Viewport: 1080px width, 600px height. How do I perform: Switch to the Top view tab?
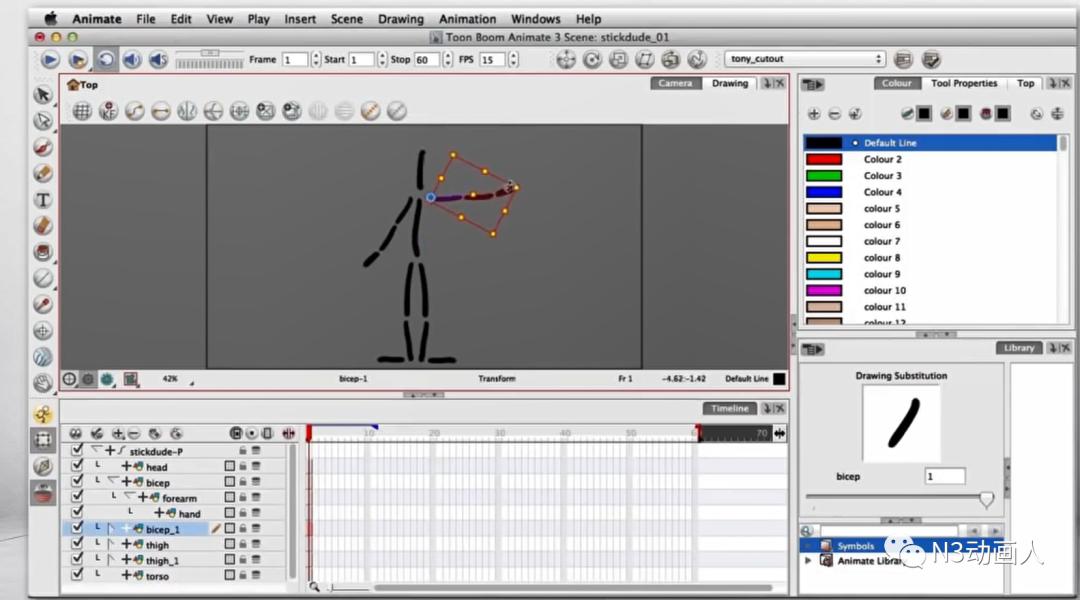(1025, 83)
